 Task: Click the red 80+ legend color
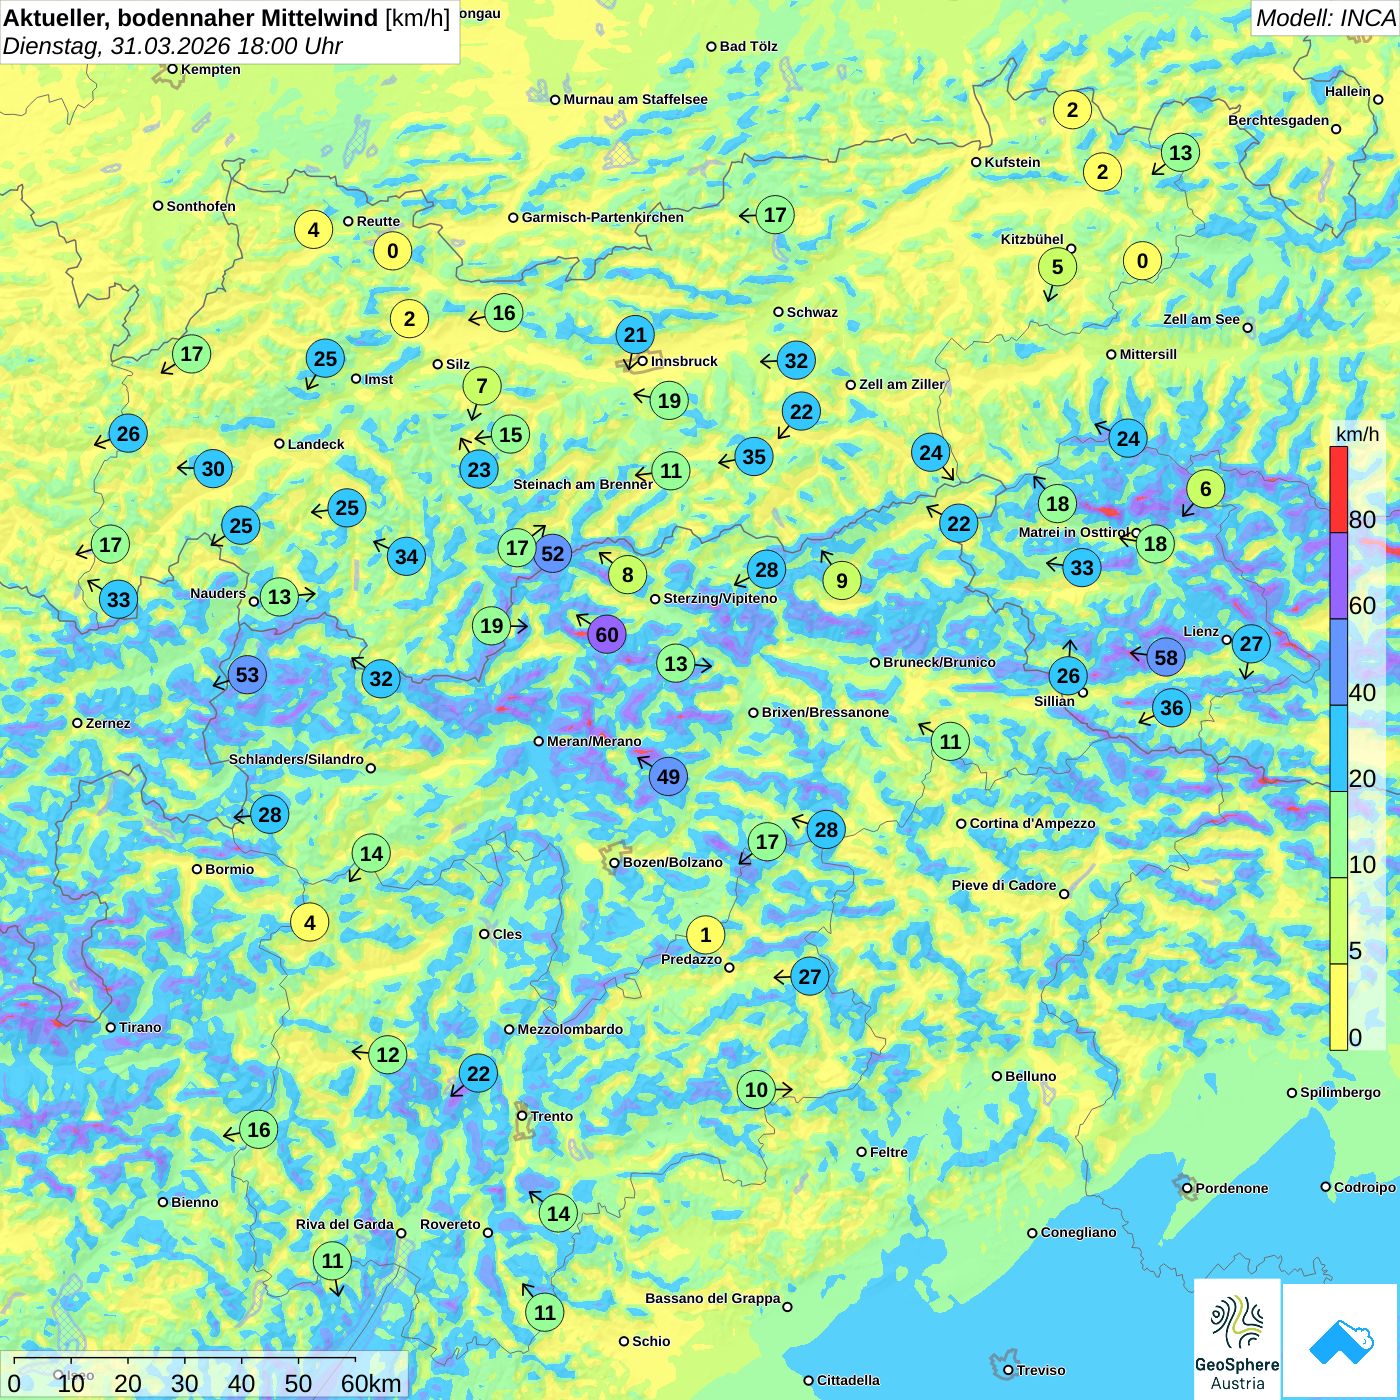(x=1338, y=489)
